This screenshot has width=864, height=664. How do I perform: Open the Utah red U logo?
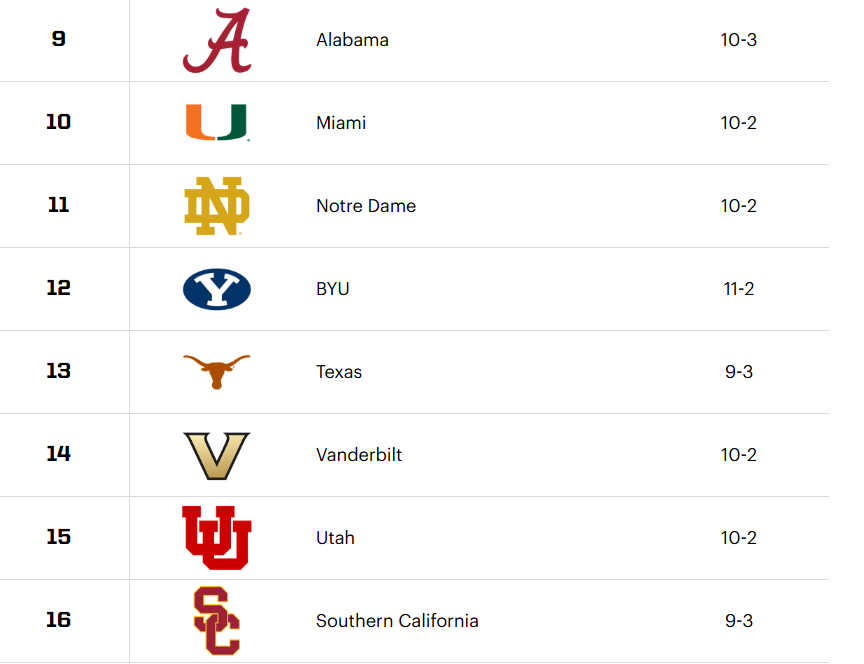click(x=216, y=537)
